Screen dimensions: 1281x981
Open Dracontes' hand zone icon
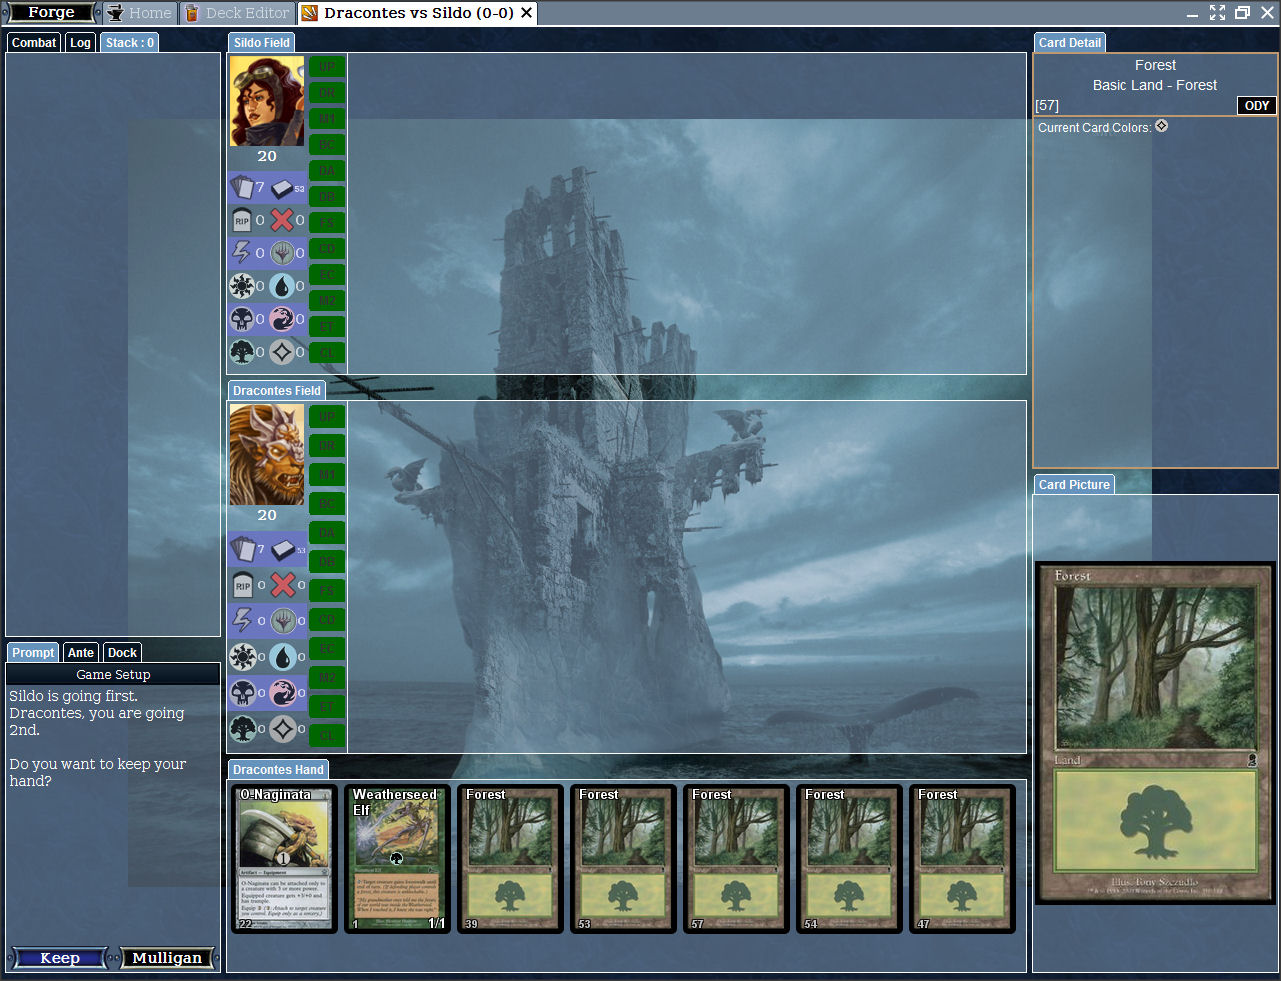[x=244, y=549]
